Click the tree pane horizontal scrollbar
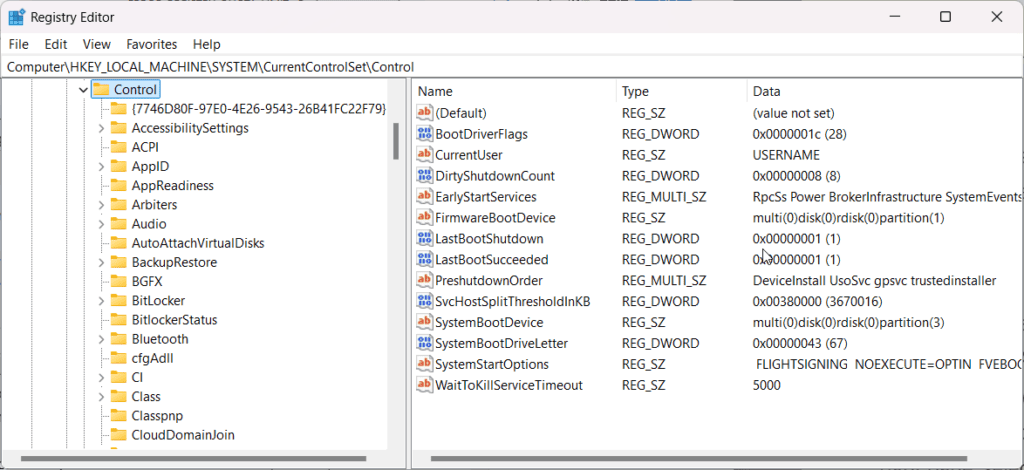Viewport: 1024px width, 470px height. click(x=194, y=459)
